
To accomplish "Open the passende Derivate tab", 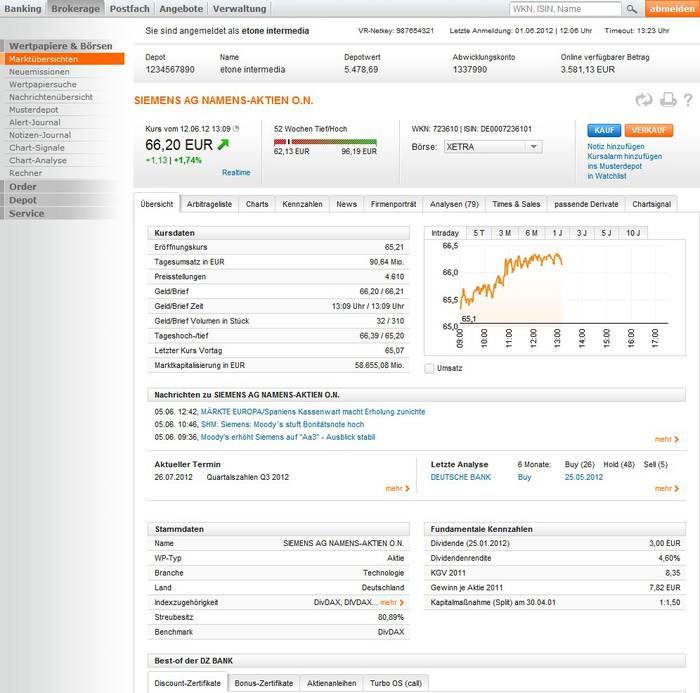I will click(586, 204).
